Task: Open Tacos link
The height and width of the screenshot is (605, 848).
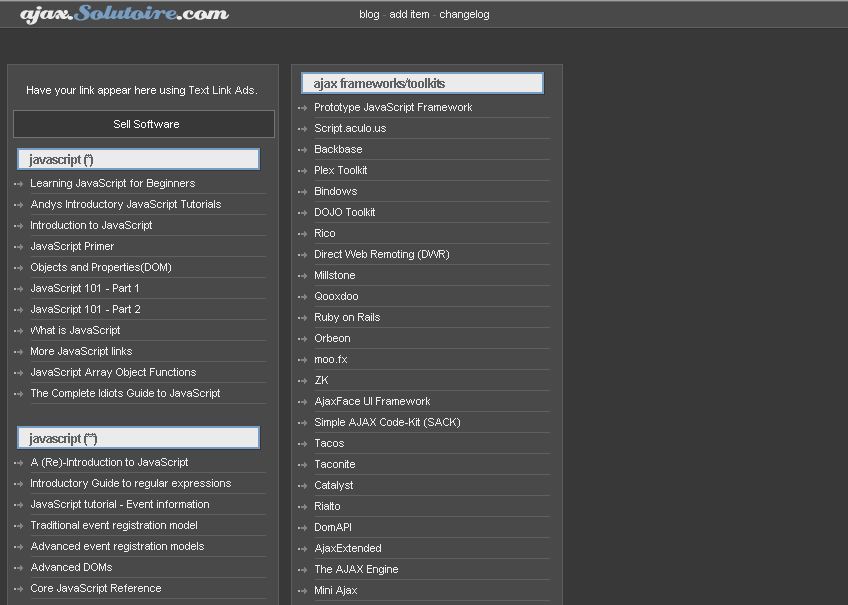Action: 329,443
